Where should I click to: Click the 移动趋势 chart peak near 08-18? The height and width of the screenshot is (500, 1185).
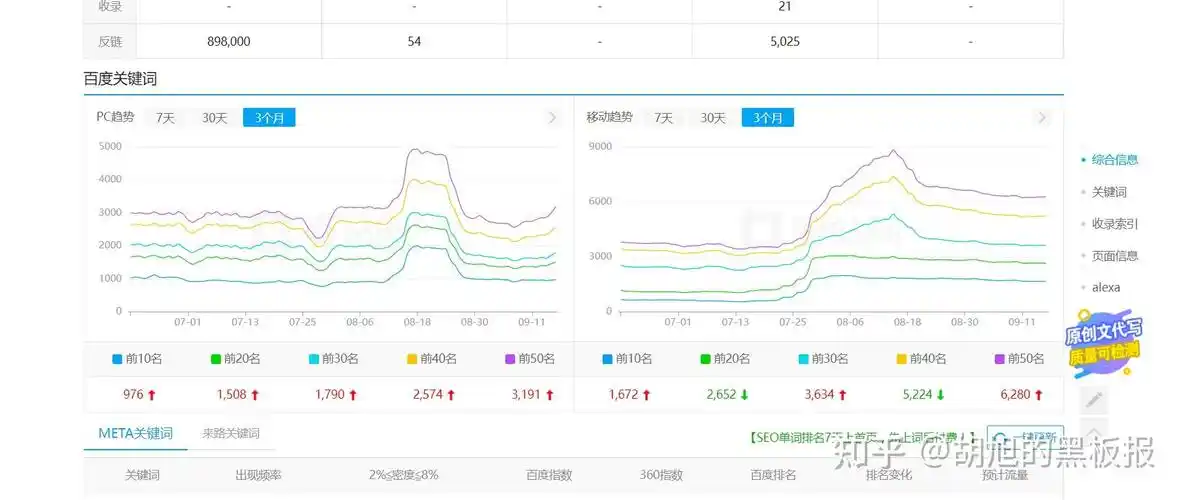(894, 150)
